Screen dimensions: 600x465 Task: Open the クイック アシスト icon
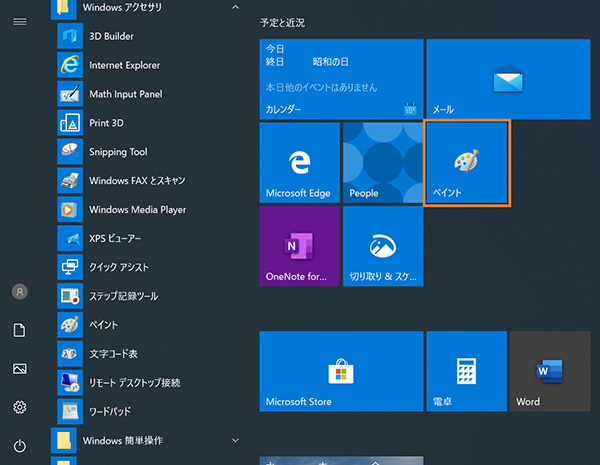[70, 267]
